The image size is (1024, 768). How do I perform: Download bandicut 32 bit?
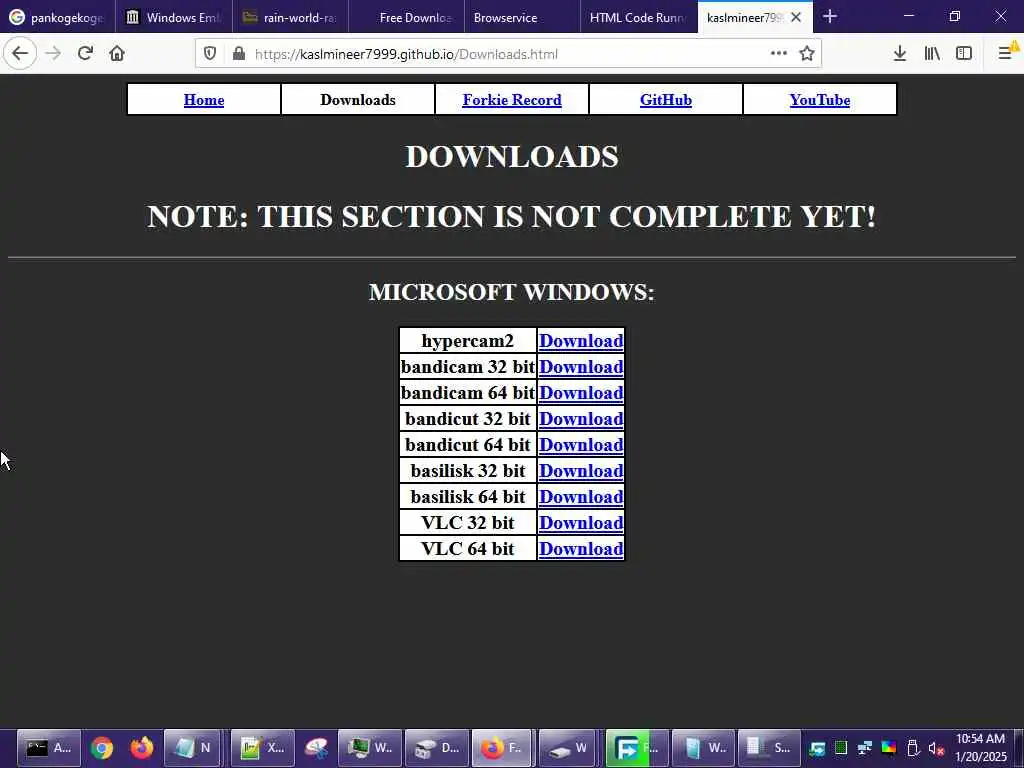click(x=581, y=419)
